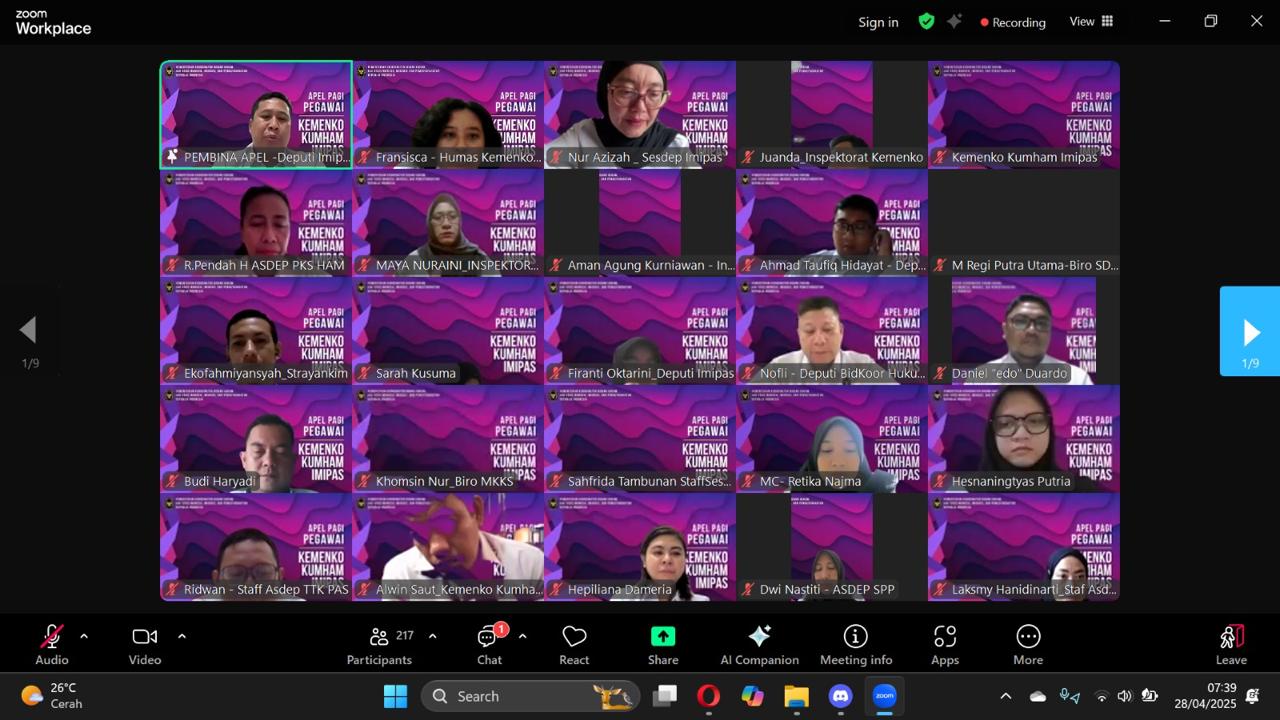Go to next page of gallery view

click(1249, 332)
